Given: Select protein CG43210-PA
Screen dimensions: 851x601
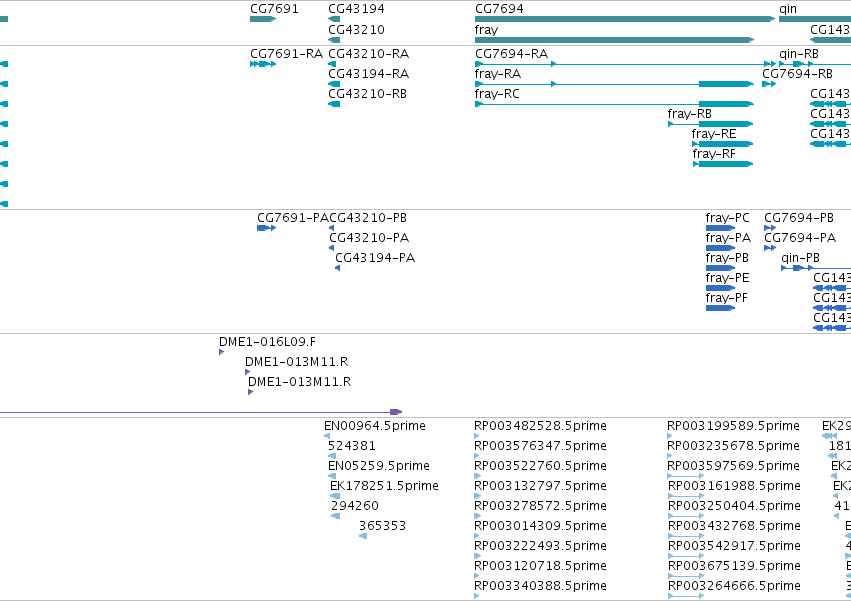Looking at the screenshot, I should (332, 248).
